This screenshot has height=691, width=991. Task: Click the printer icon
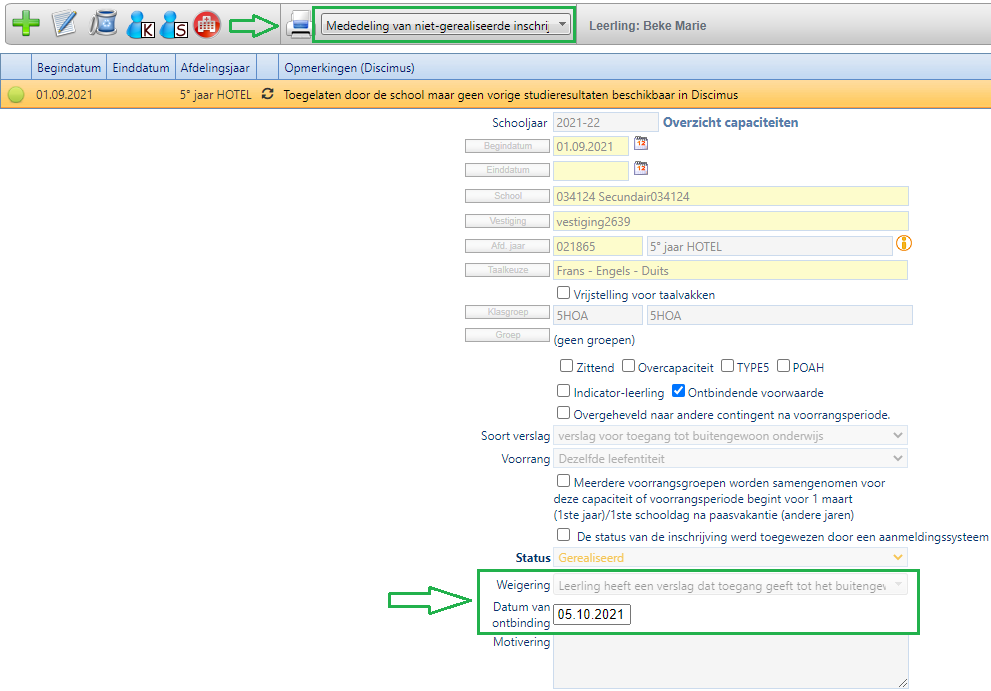299,25
